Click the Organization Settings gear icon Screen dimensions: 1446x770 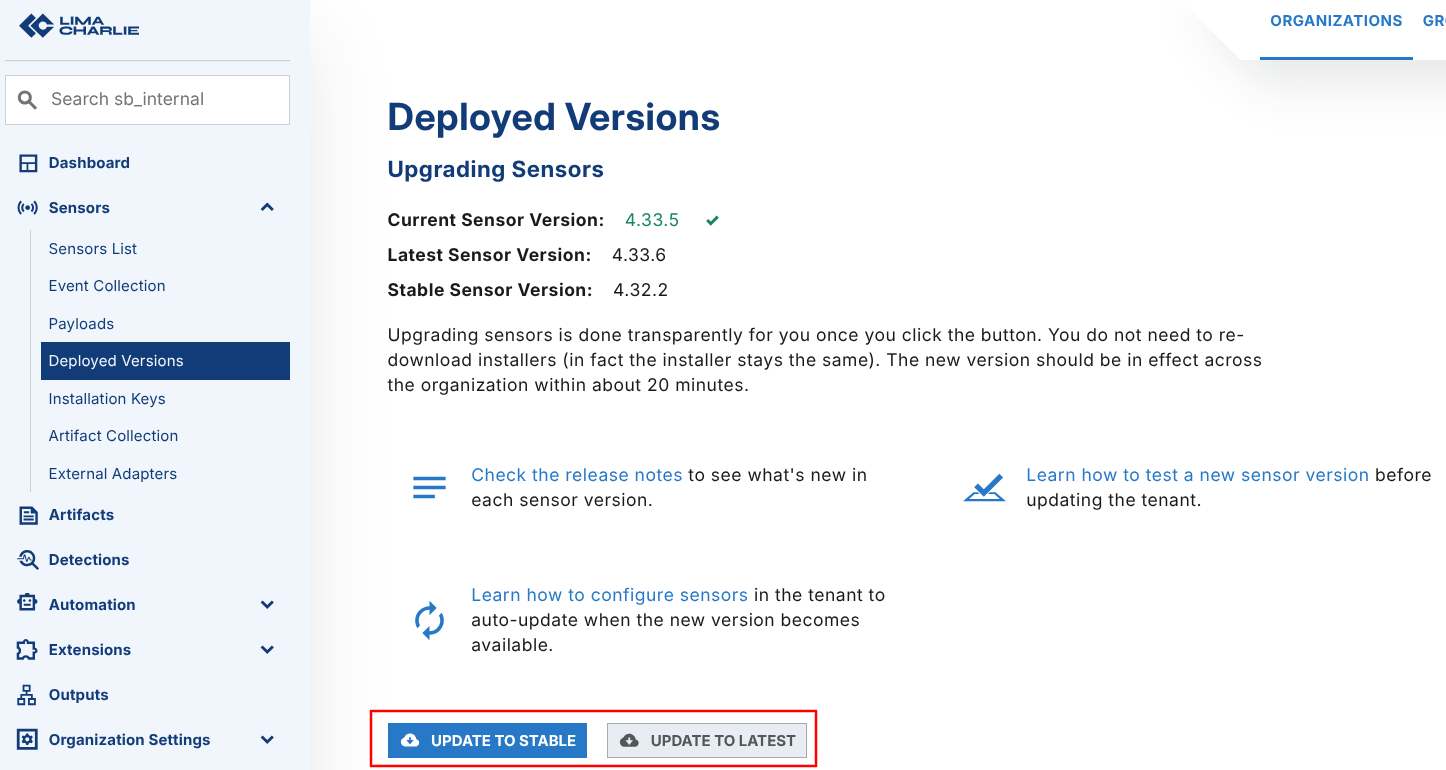point(28,740)
